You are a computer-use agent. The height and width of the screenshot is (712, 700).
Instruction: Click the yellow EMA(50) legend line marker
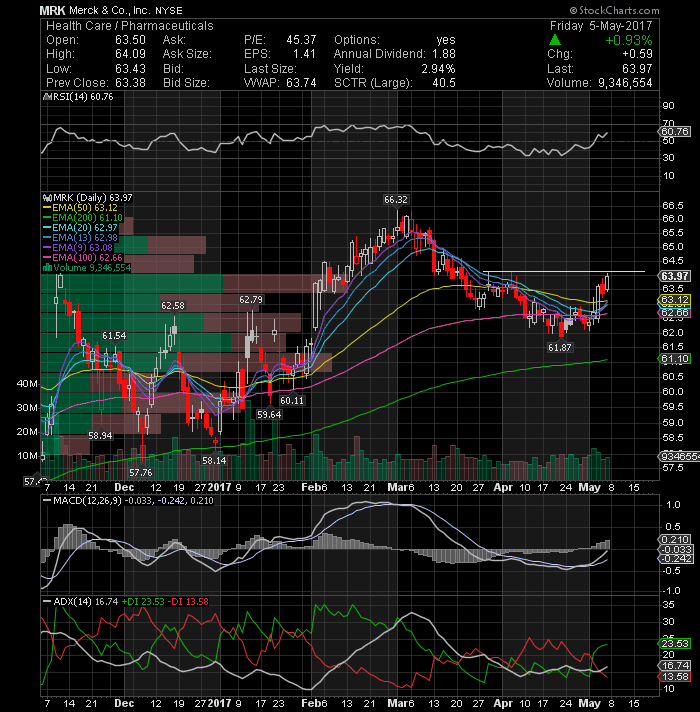point(47,208)
